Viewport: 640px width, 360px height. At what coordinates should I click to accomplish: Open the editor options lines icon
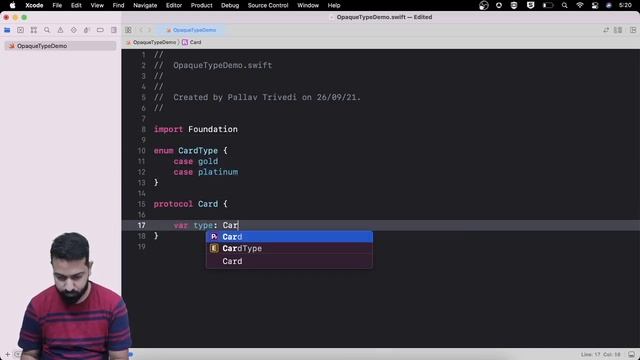coord(618,30)
